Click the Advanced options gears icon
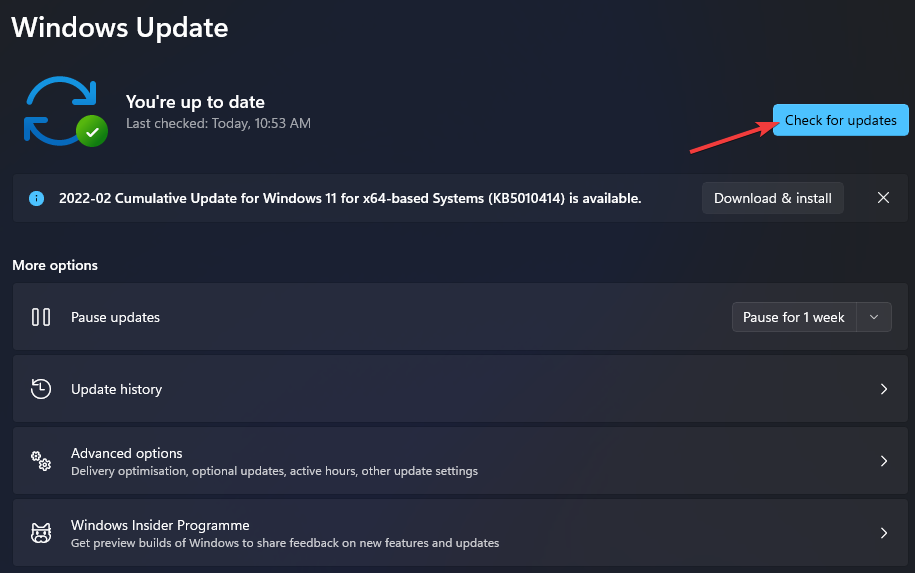 (41, 461)
